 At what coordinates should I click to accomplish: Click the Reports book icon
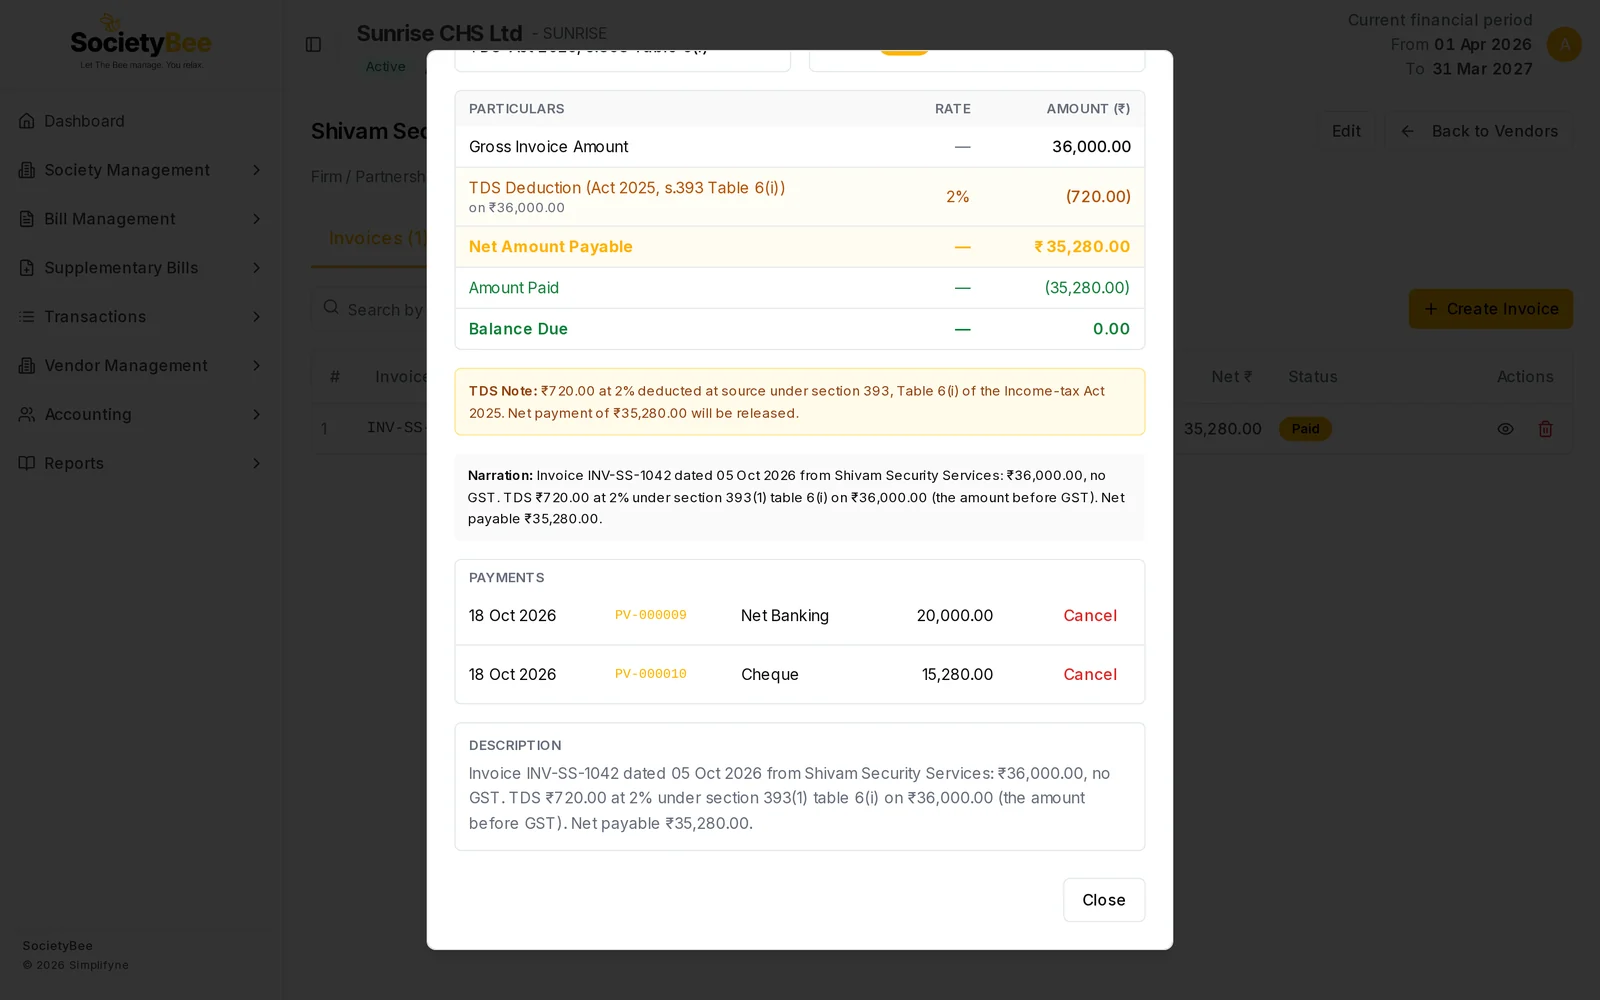27,463
